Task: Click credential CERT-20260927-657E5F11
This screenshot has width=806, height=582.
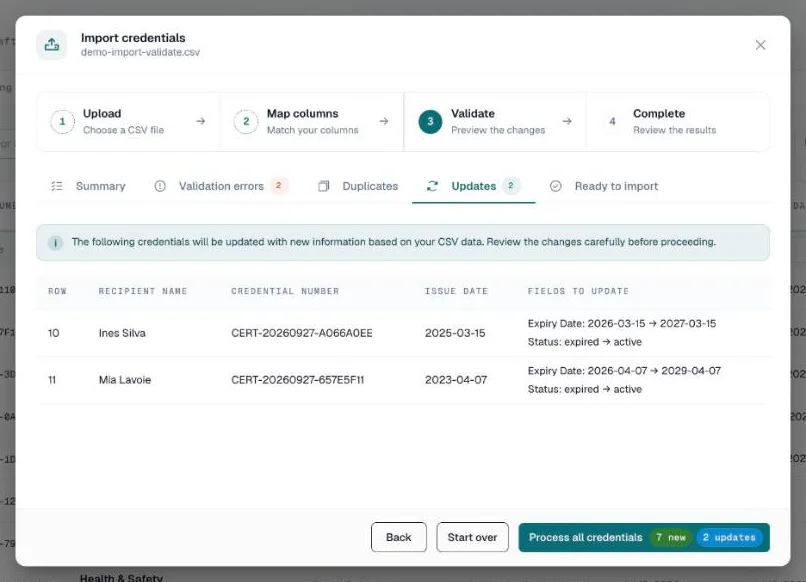Action: (x=298, y=380)
